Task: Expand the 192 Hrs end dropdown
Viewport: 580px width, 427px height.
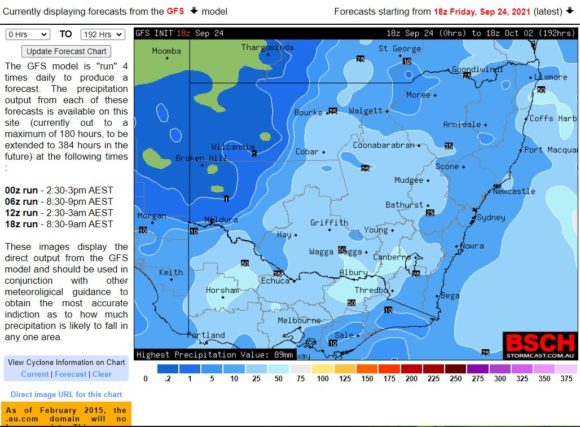Action: coord(102,34)
